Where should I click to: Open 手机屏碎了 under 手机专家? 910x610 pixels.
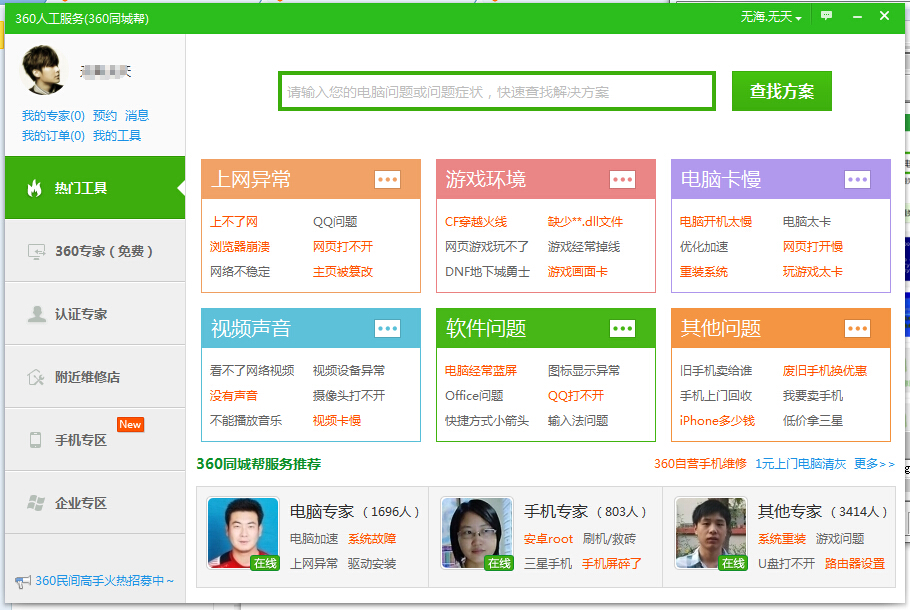click(x=612, y=564)
